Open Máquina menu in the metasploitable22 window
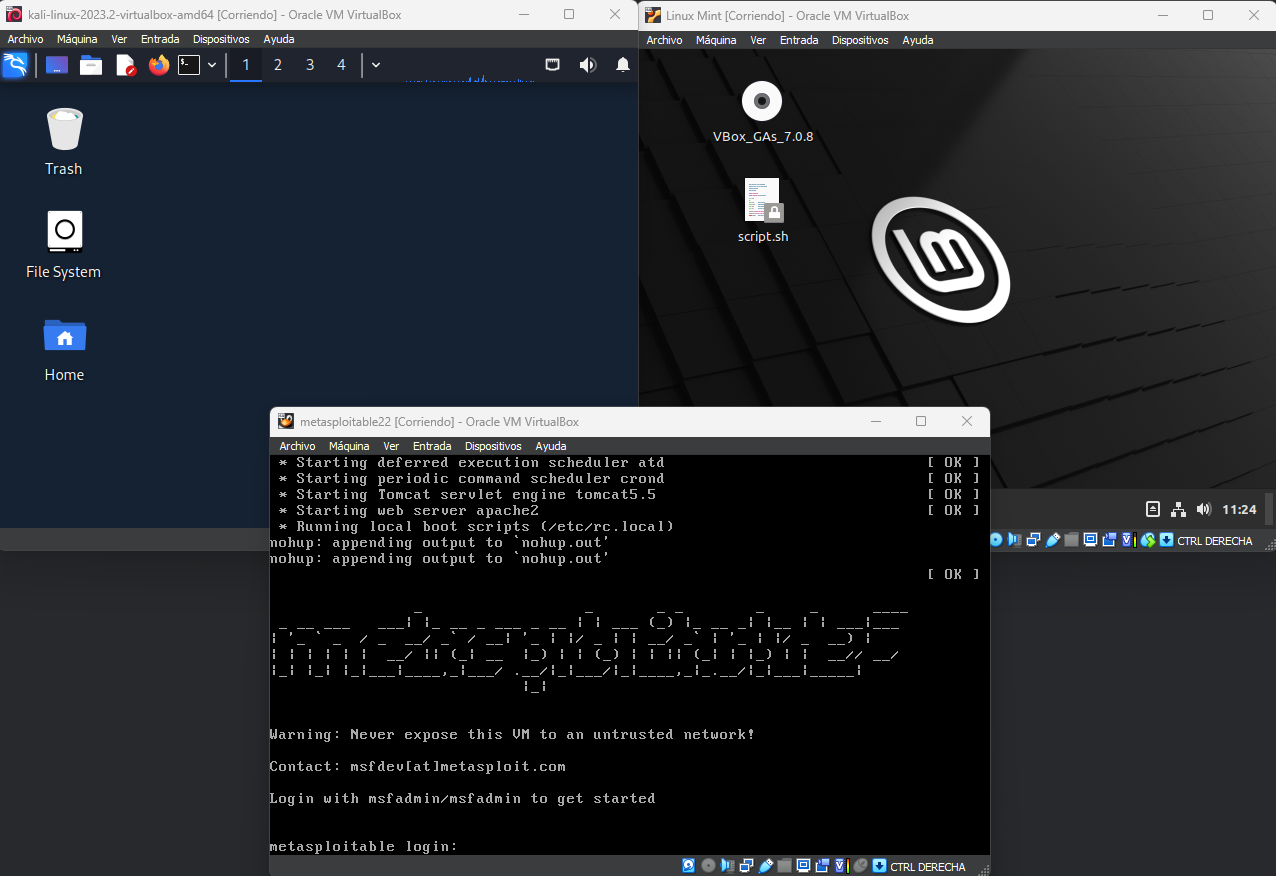Viewport: 1276px width, 876px height. tap(349, 446)
